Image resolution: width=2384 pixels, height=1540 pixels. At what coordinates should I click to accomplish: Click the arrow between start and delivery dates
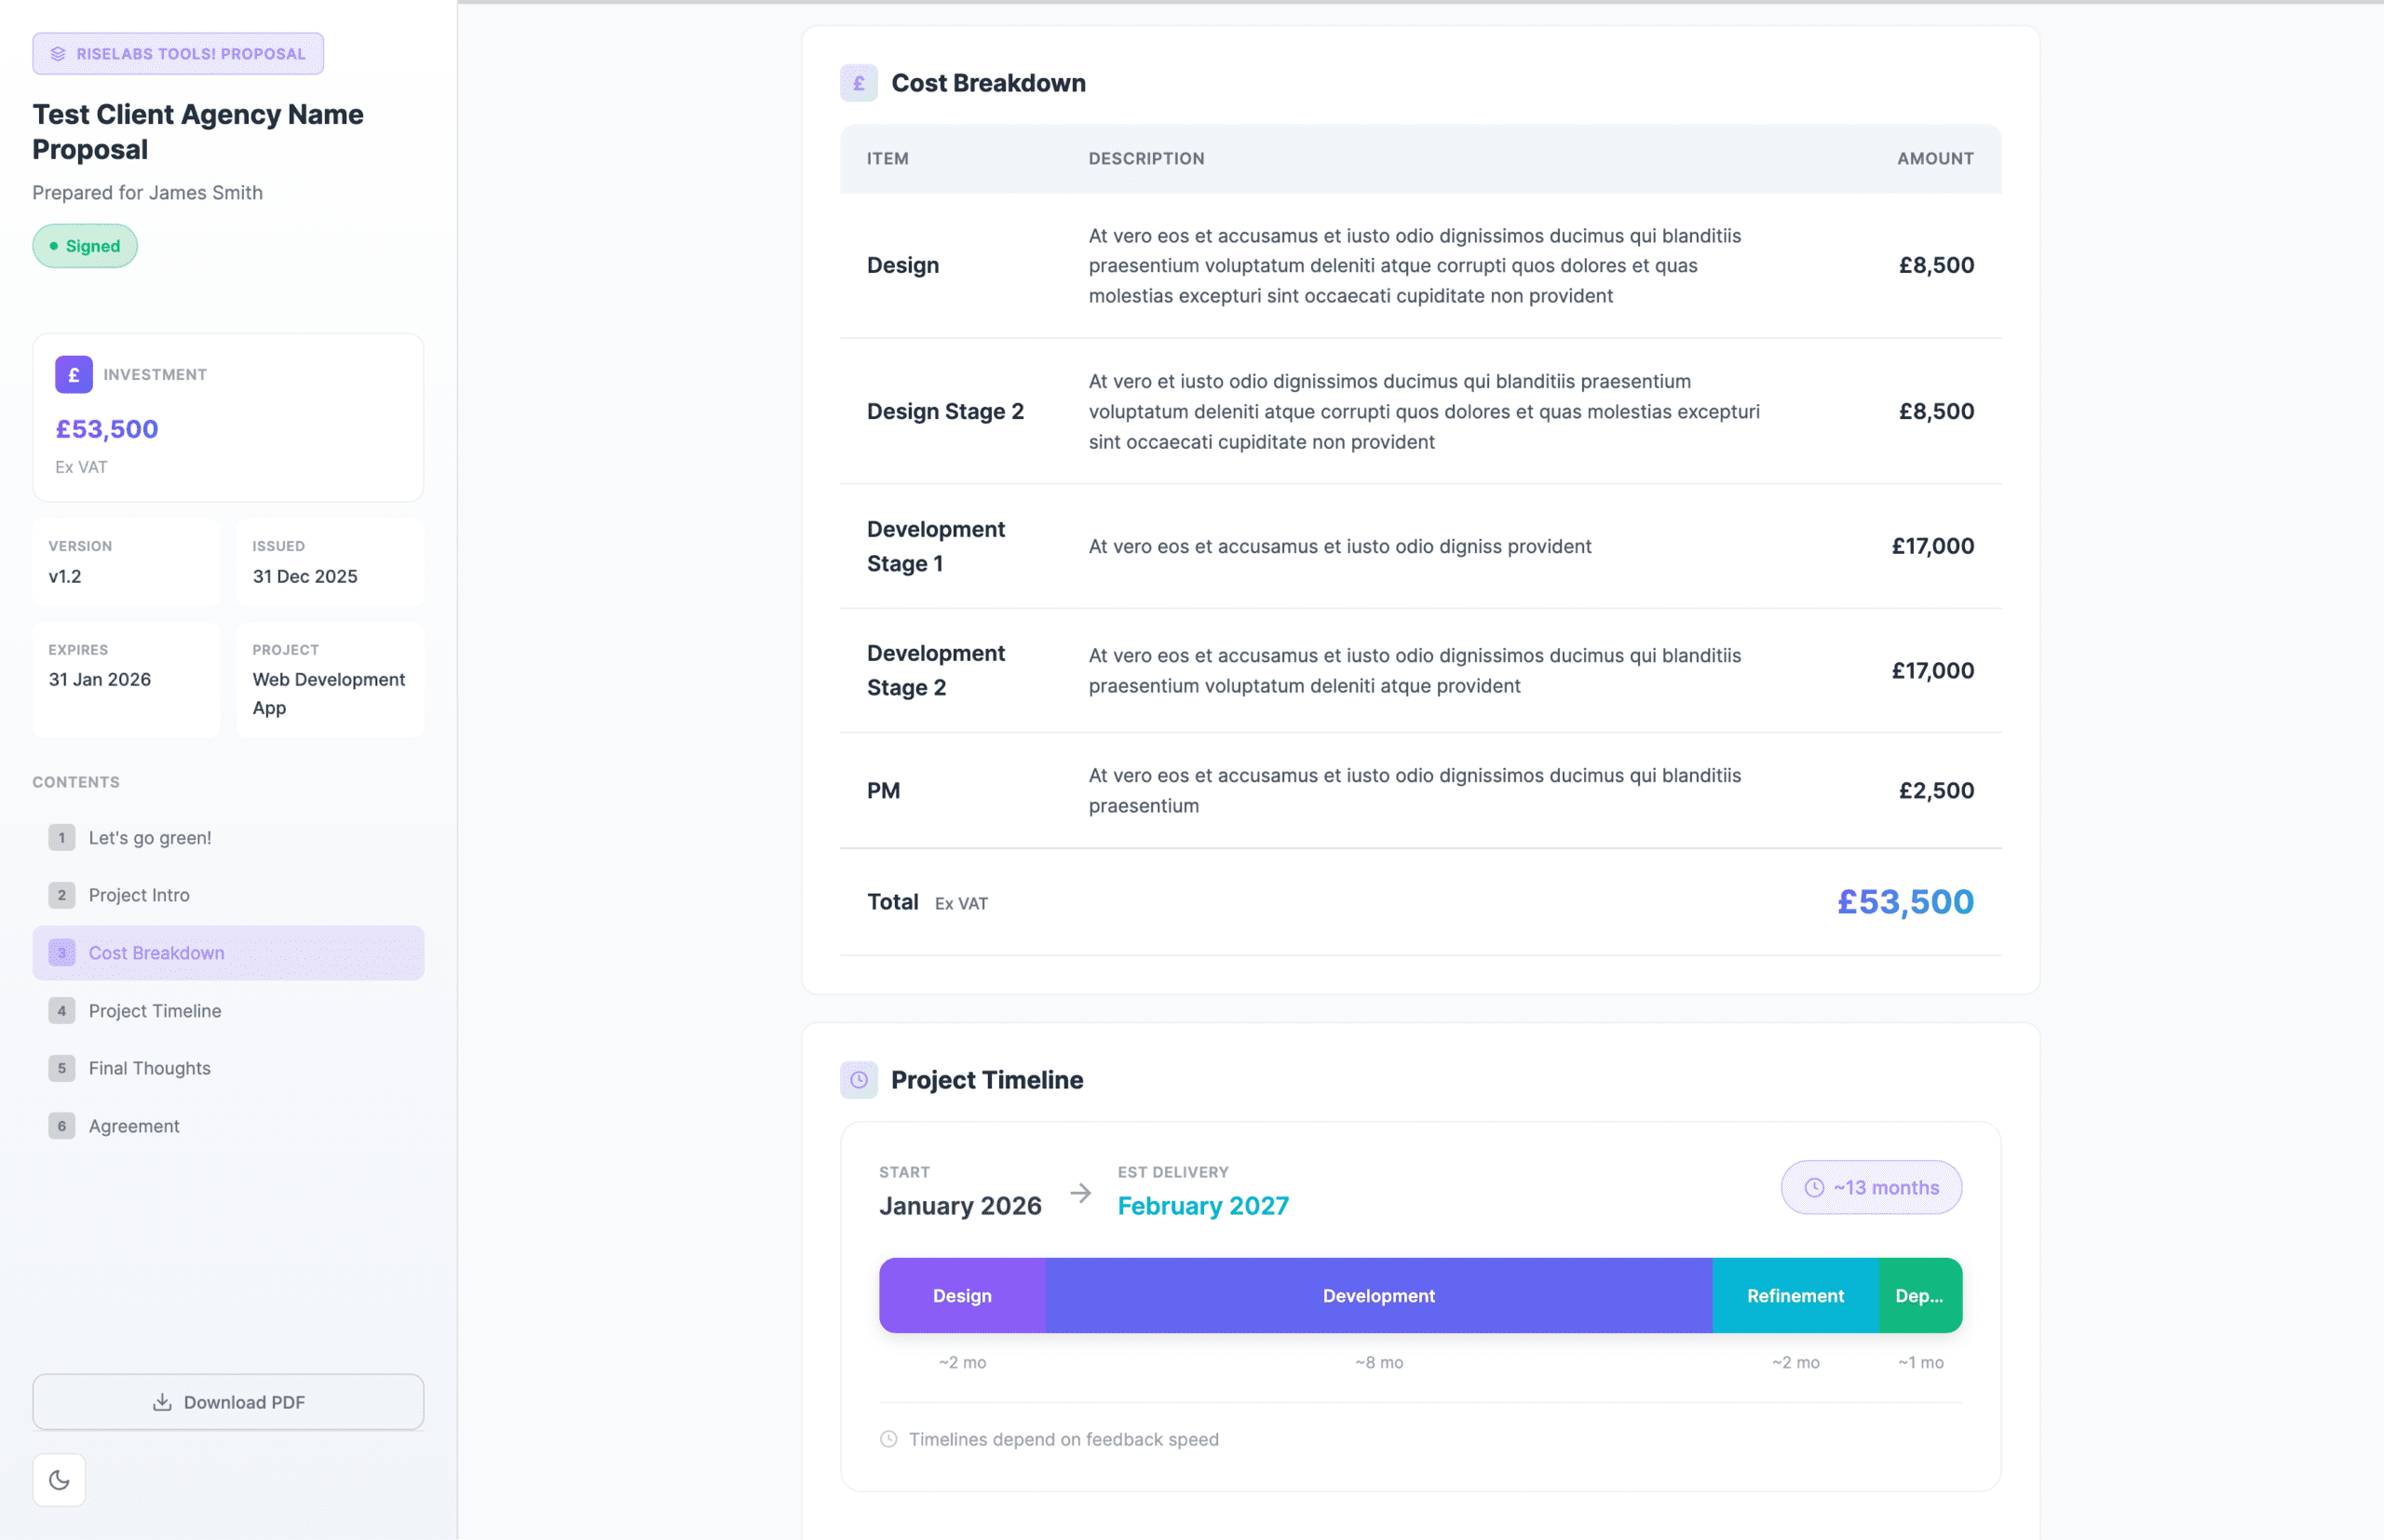tap(1080, 1193)
